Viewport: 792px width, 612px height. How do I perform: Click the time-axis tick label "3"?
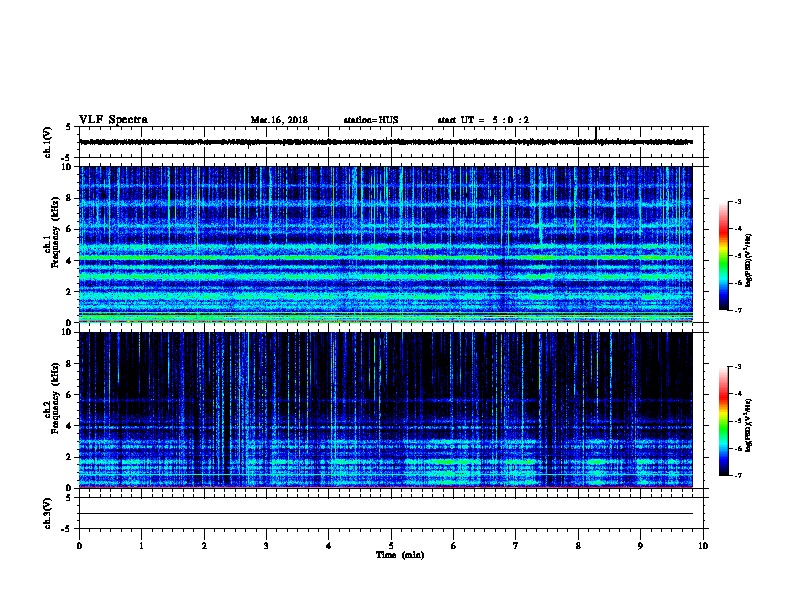[x=266, y=546]
